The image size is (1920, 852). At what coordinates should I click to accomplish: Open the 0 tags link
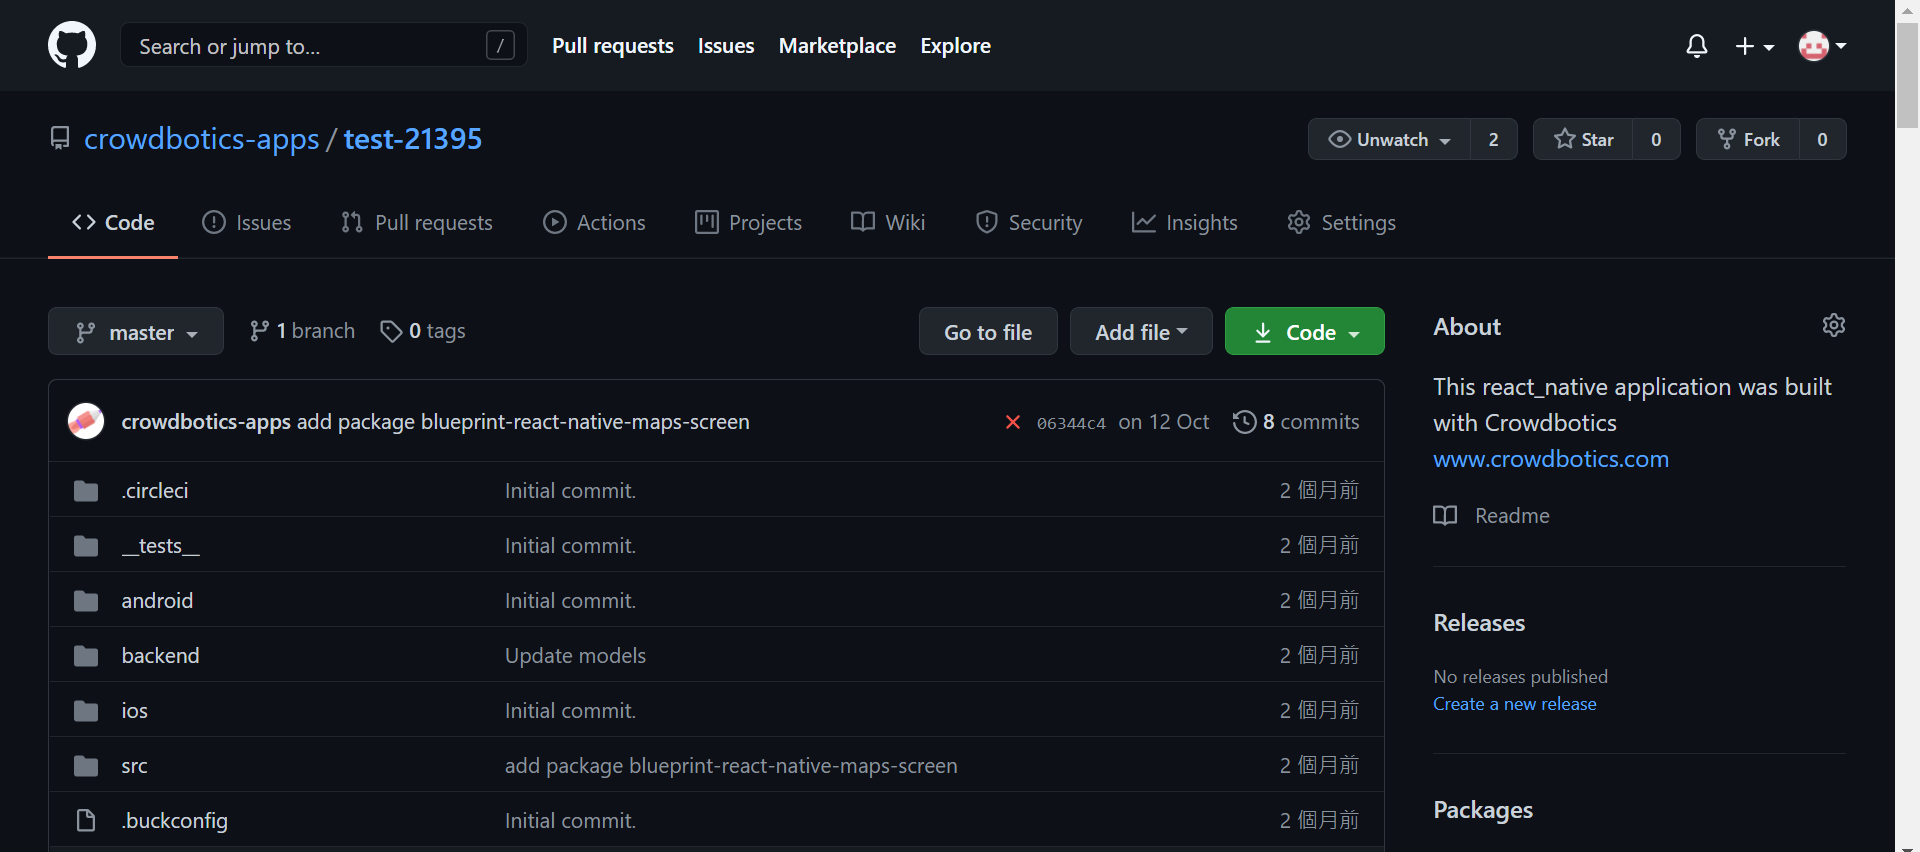click(423, 331)
